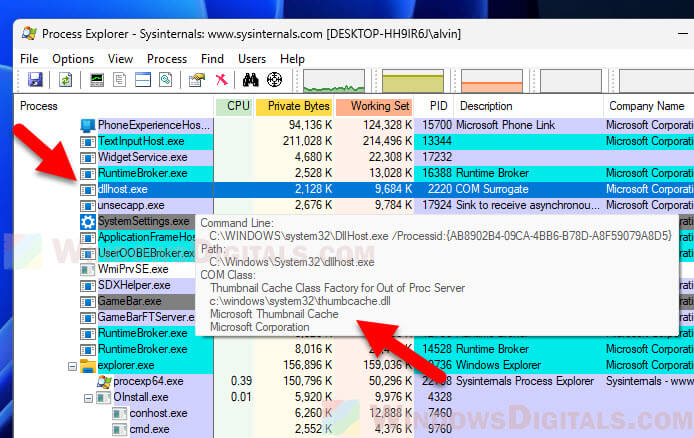Open the yellow commit history graph
Image resolution: width=694 pixels, height=438 pixels.
coord(413,81)
